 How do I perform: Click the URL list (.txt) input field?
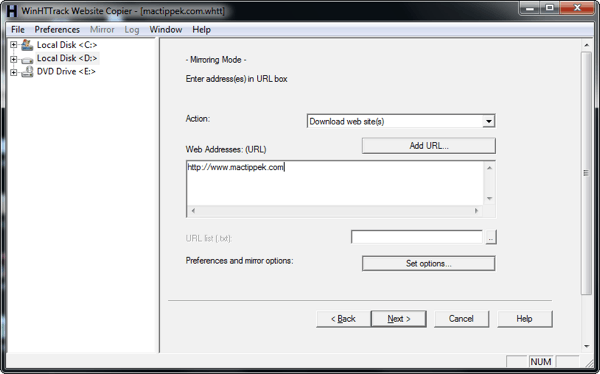coord(417,237)
